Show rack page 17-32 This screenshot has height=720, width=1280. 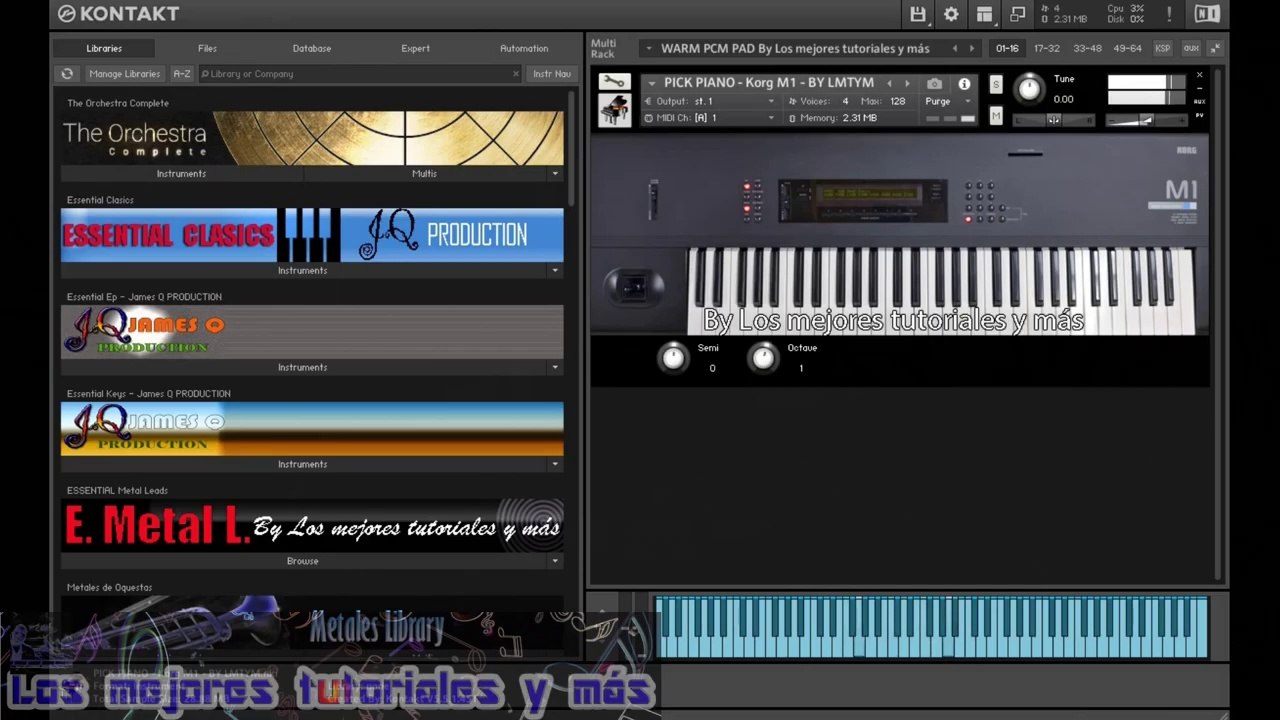pyautogui.click(x=1047, y=48)
